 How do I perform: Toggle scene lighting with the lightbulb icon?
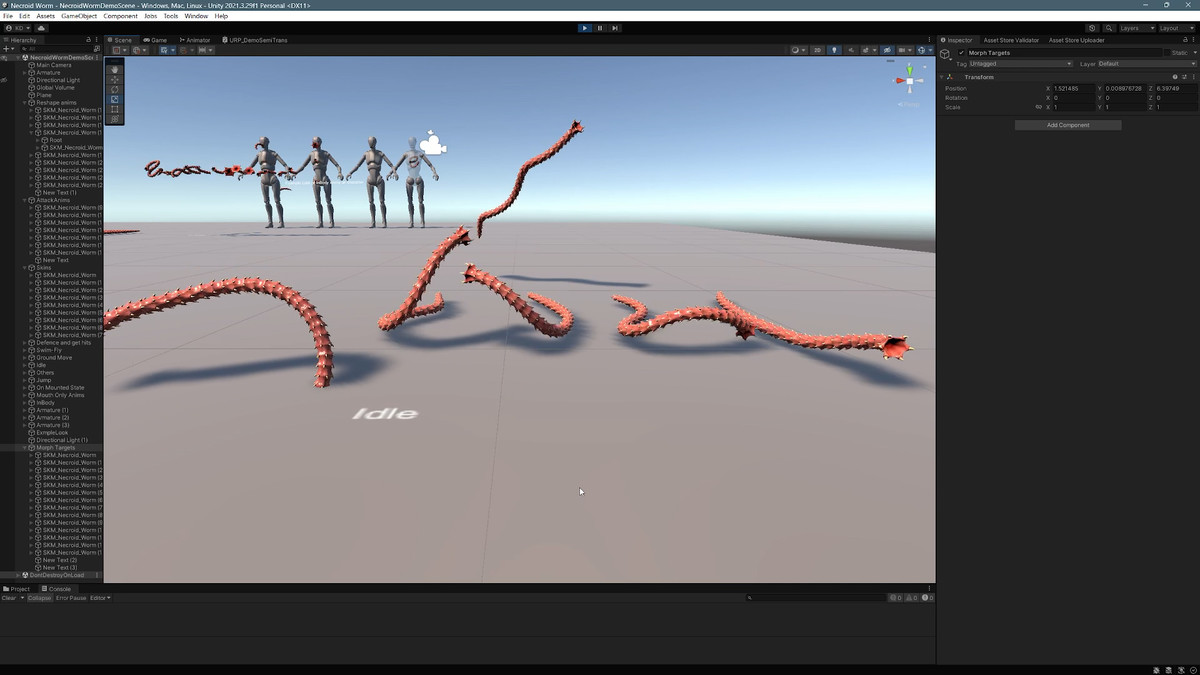click(834, 50)
